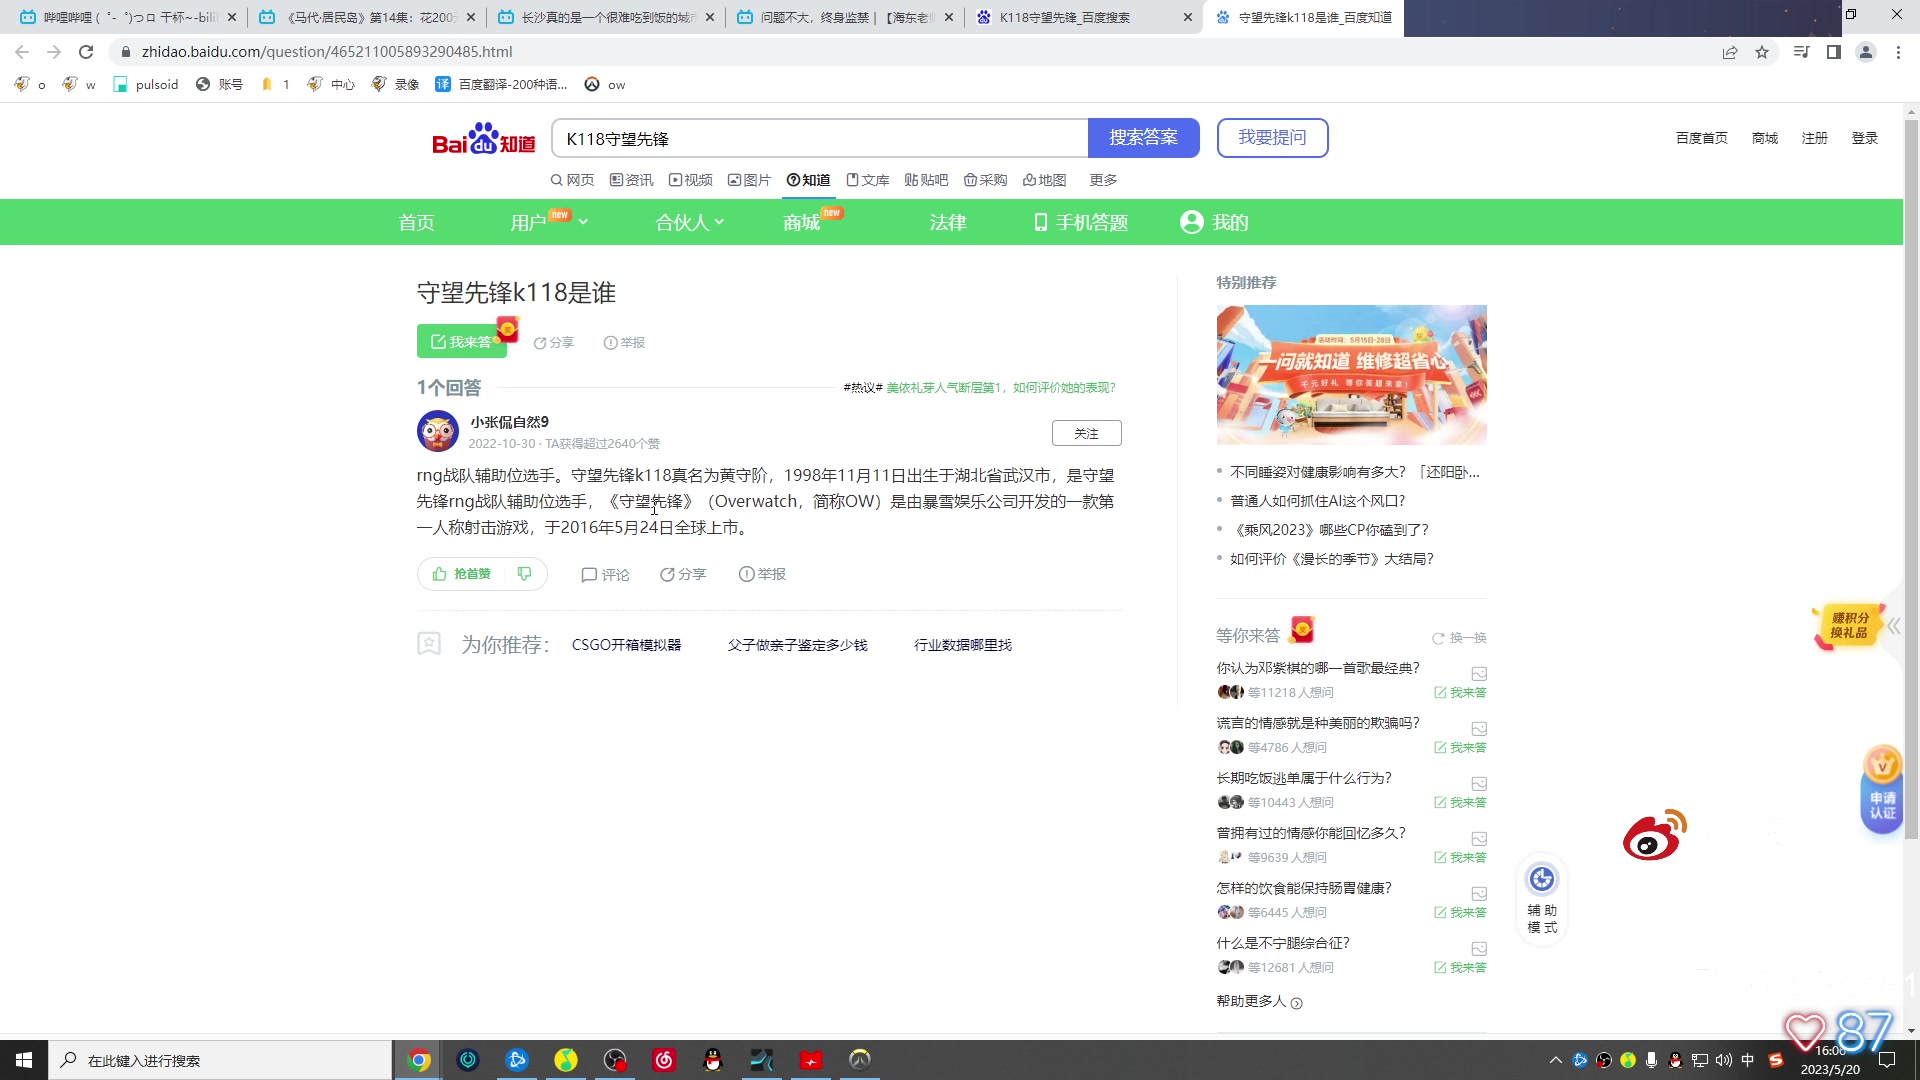Click the browser address bar URL
The width and height of the screenshot is (1920, 1080).
pos(327,52)
